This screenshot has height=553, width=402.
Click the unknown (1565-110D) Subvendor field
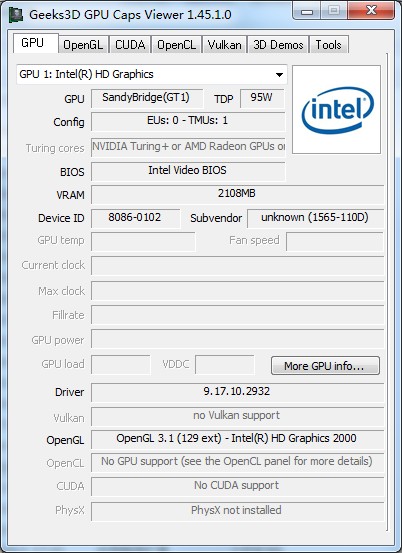point(315,218)
